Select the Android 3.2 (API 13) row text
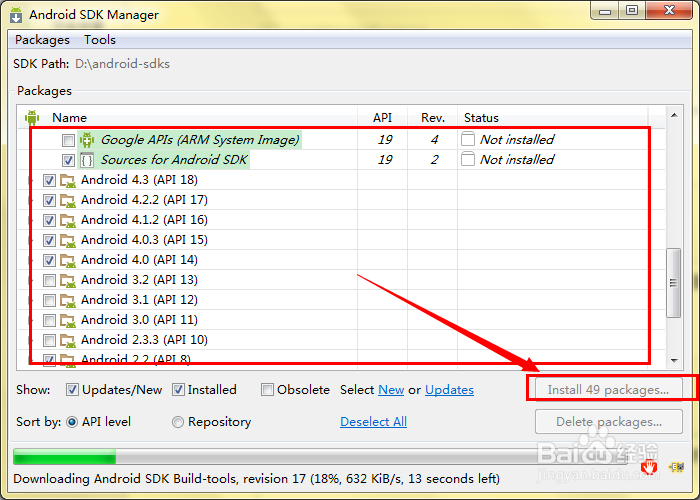The height and width of the screenshot is (500, 700). pyautogui.click(x=139, y=280)
